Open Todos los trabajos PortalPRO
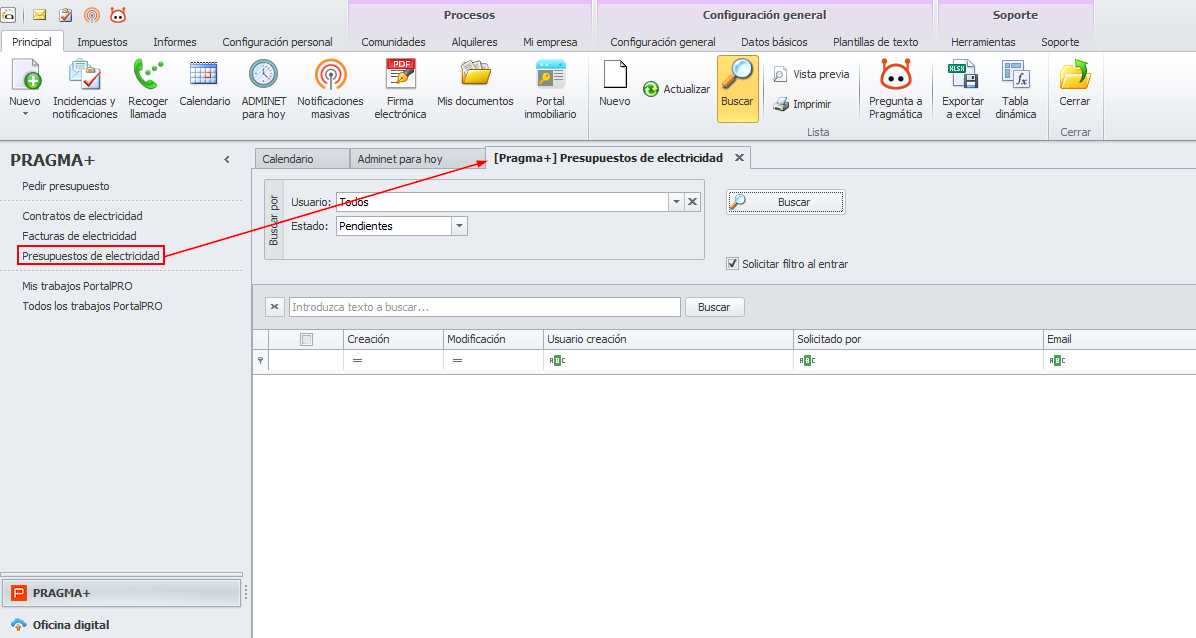The height and width of the screenshot is (638, 1196). click(x=92, y=305)
